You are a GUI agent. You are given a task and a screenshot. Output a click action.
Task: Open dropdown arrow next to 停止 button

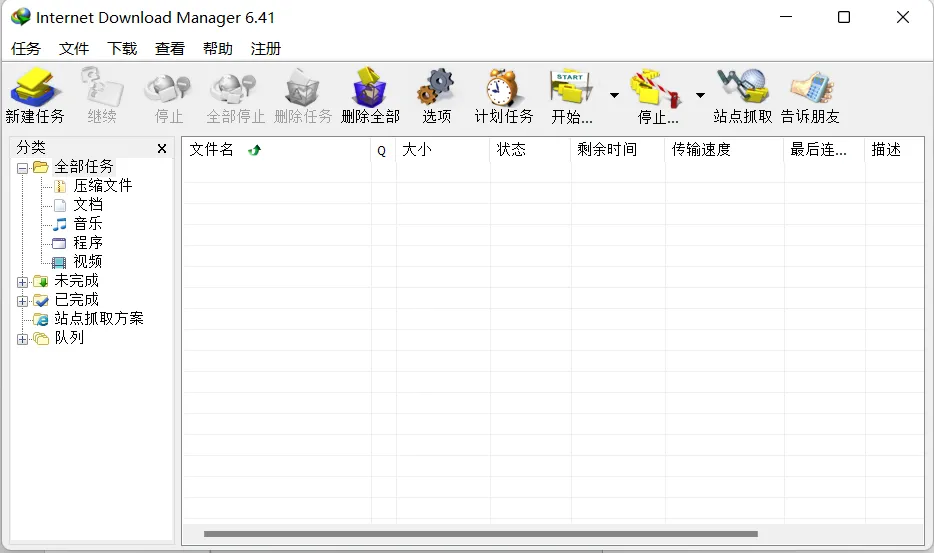tap(700, 96)
